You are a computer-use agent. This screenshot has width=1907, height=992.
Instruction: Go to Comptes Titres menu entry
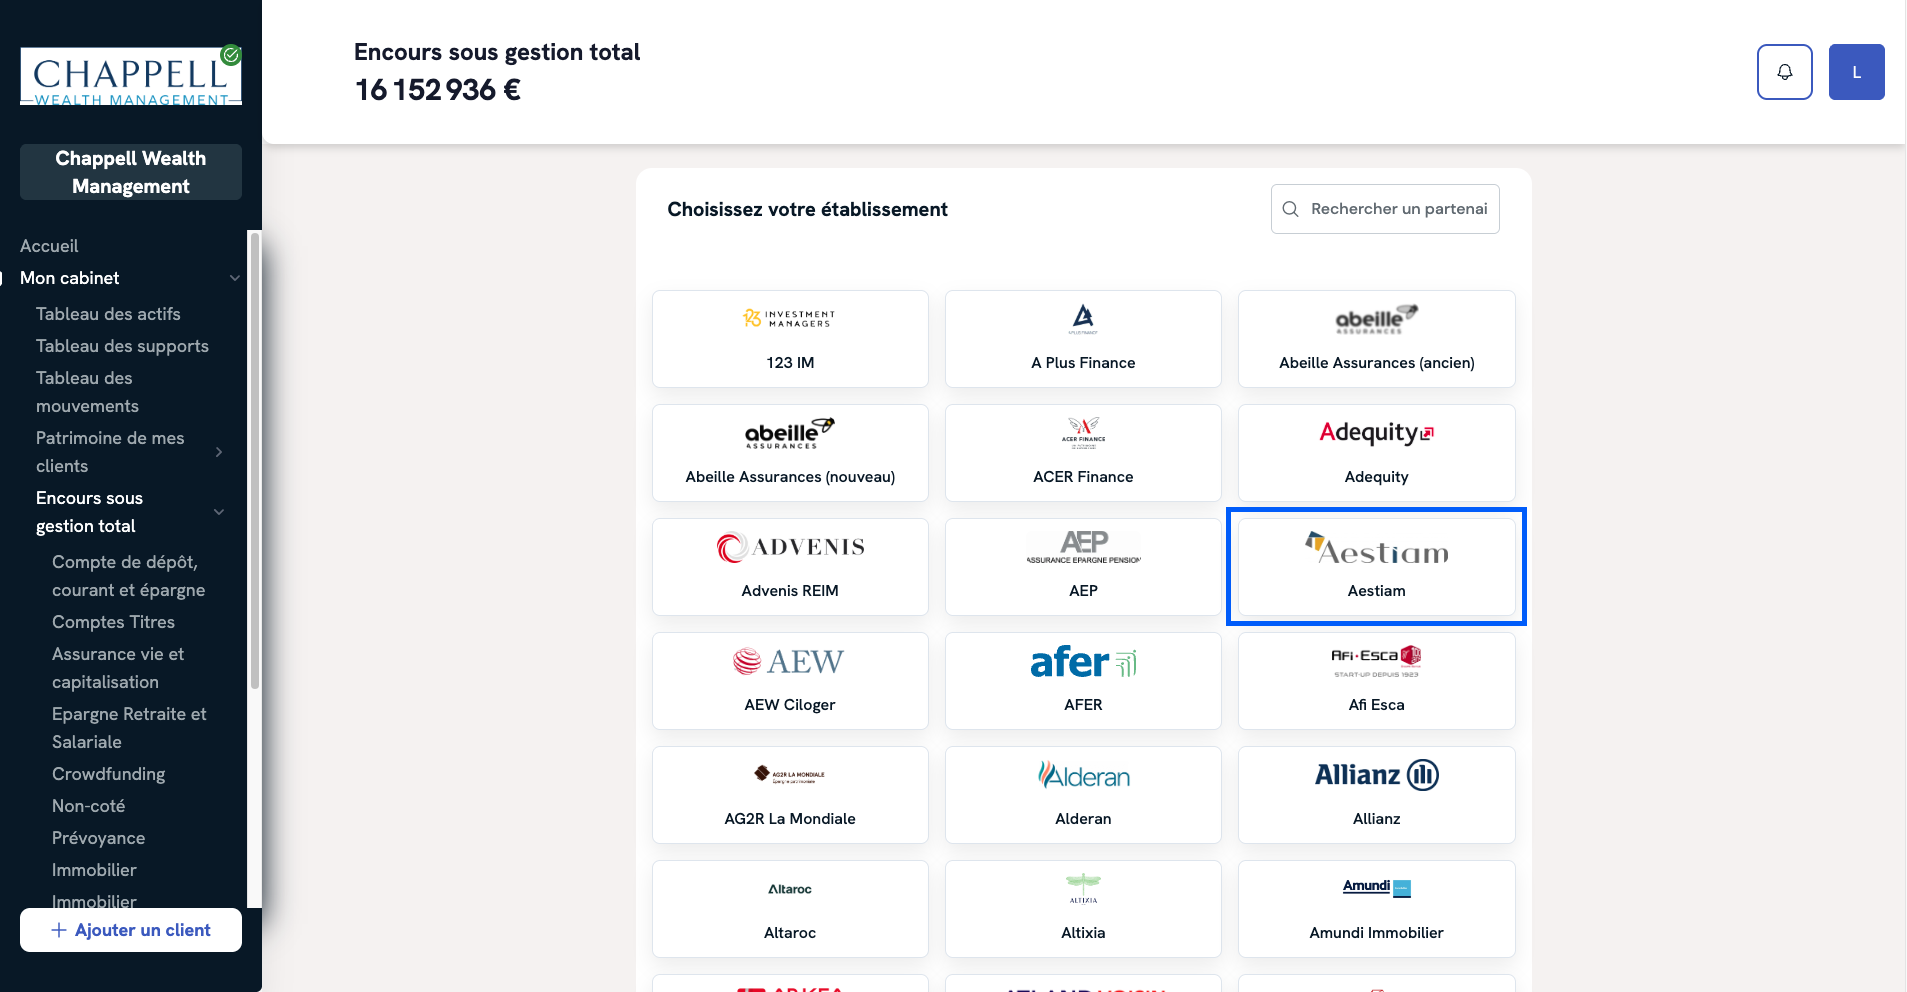click(113, 622)
